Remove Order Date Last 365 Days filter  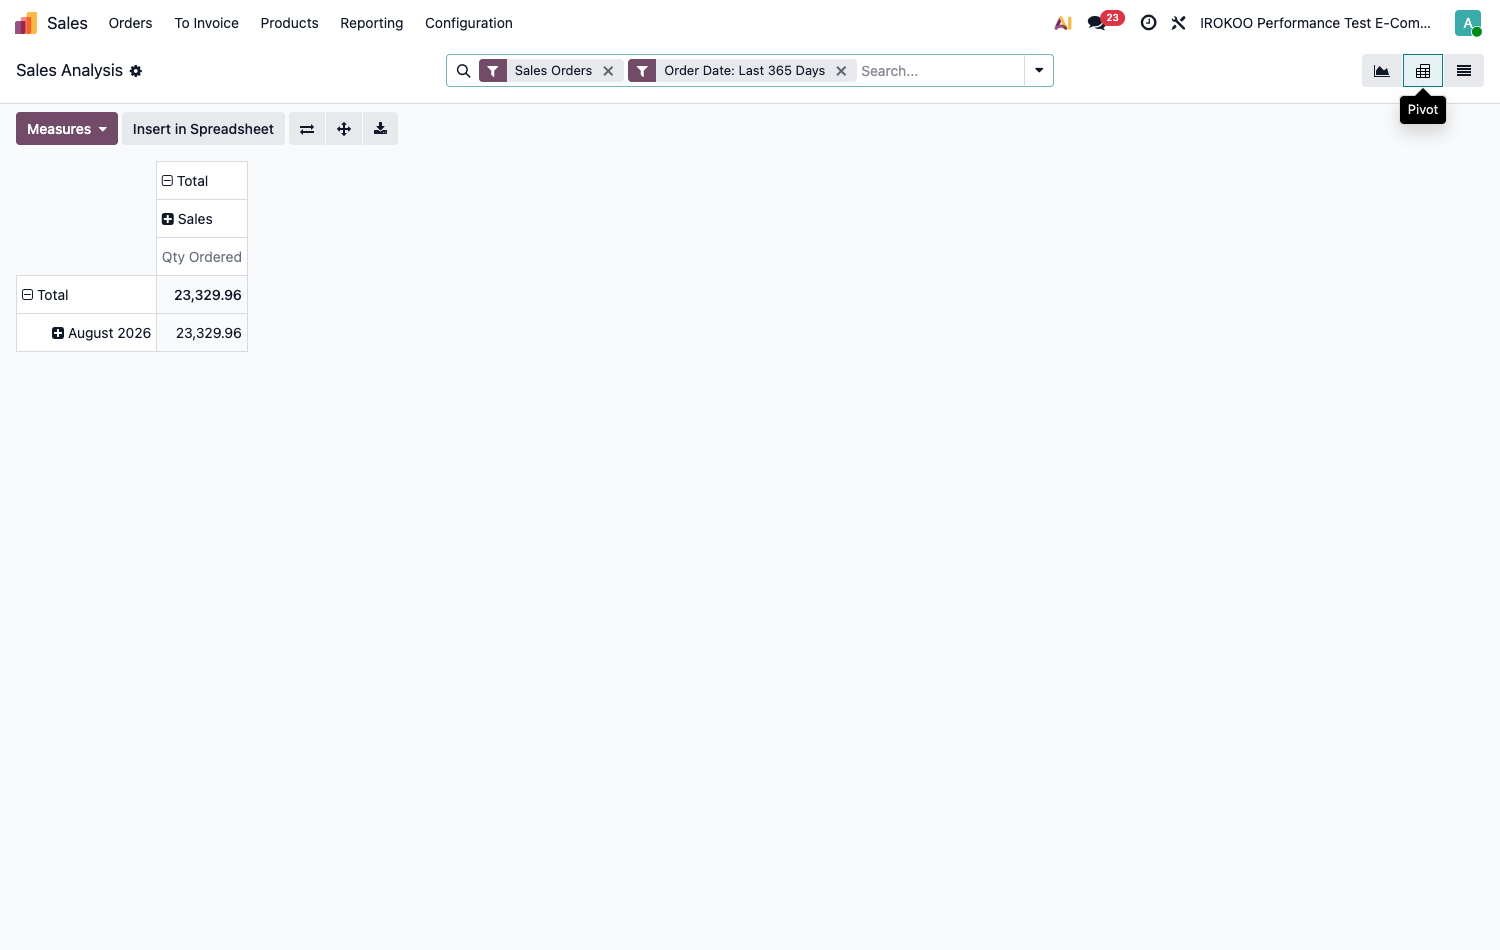pos(841,71)
